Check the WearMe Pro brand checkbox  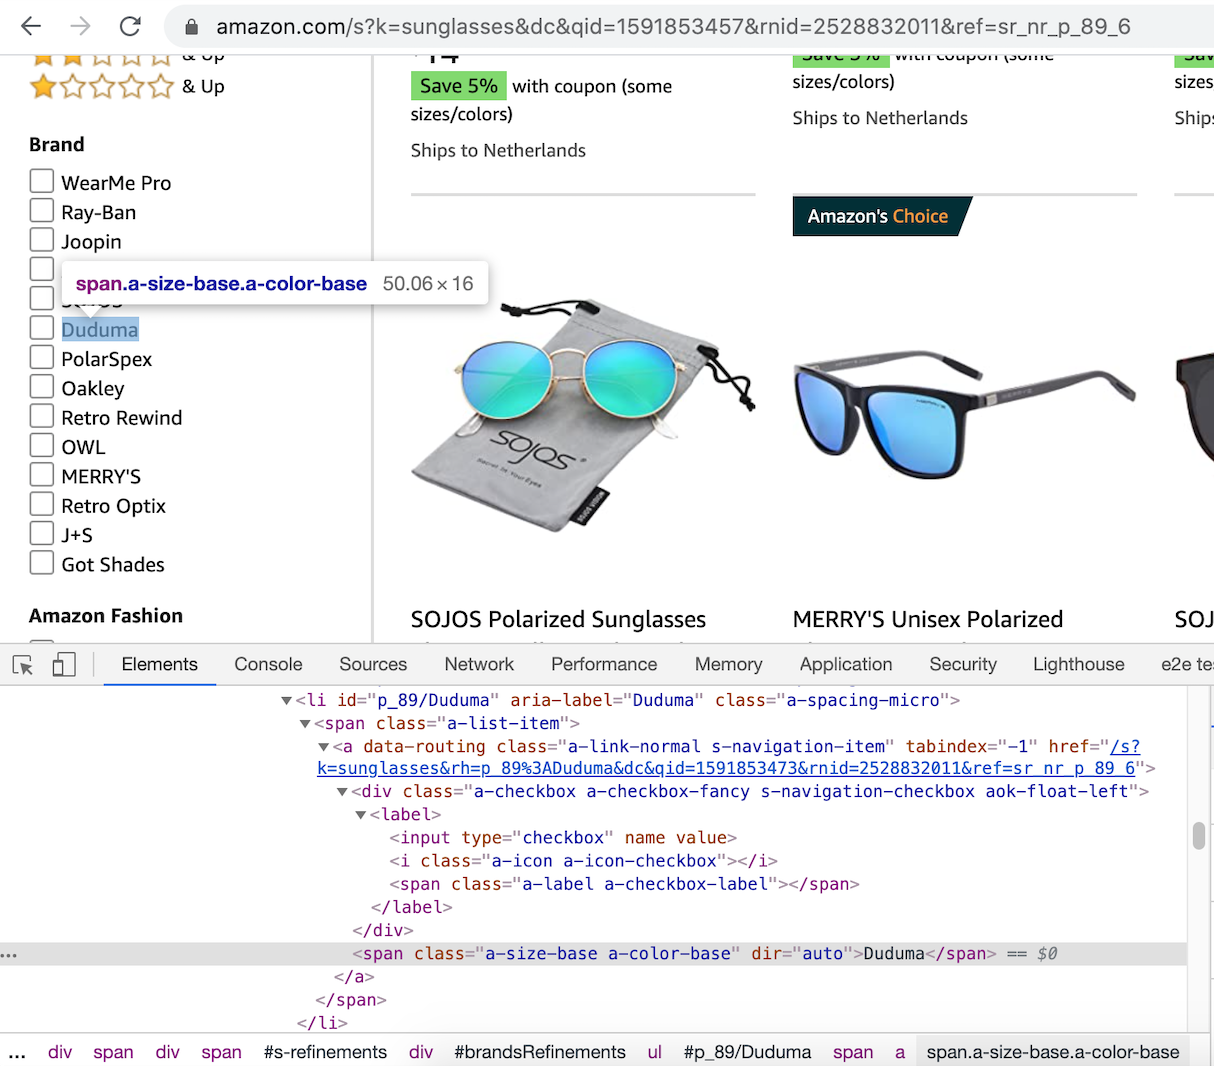tap(41, 181)
